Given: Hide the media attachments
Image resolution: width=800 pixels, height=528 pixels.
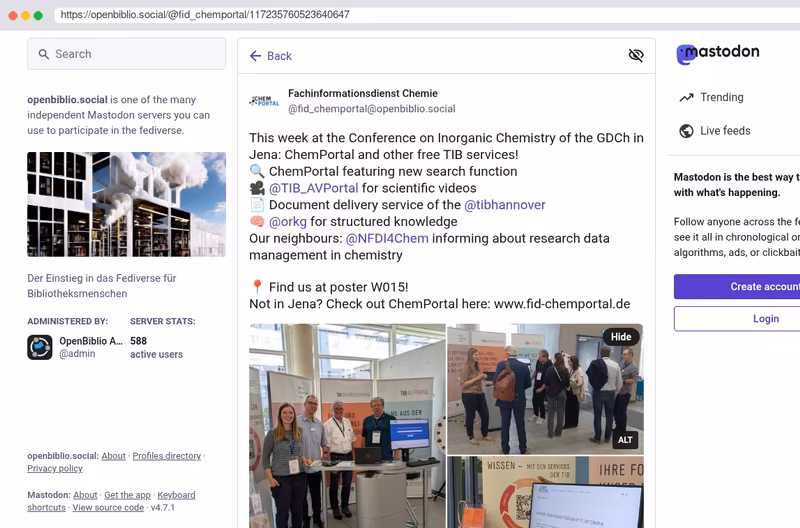Looking at the screenshot, I should click(x=621, y=337).
